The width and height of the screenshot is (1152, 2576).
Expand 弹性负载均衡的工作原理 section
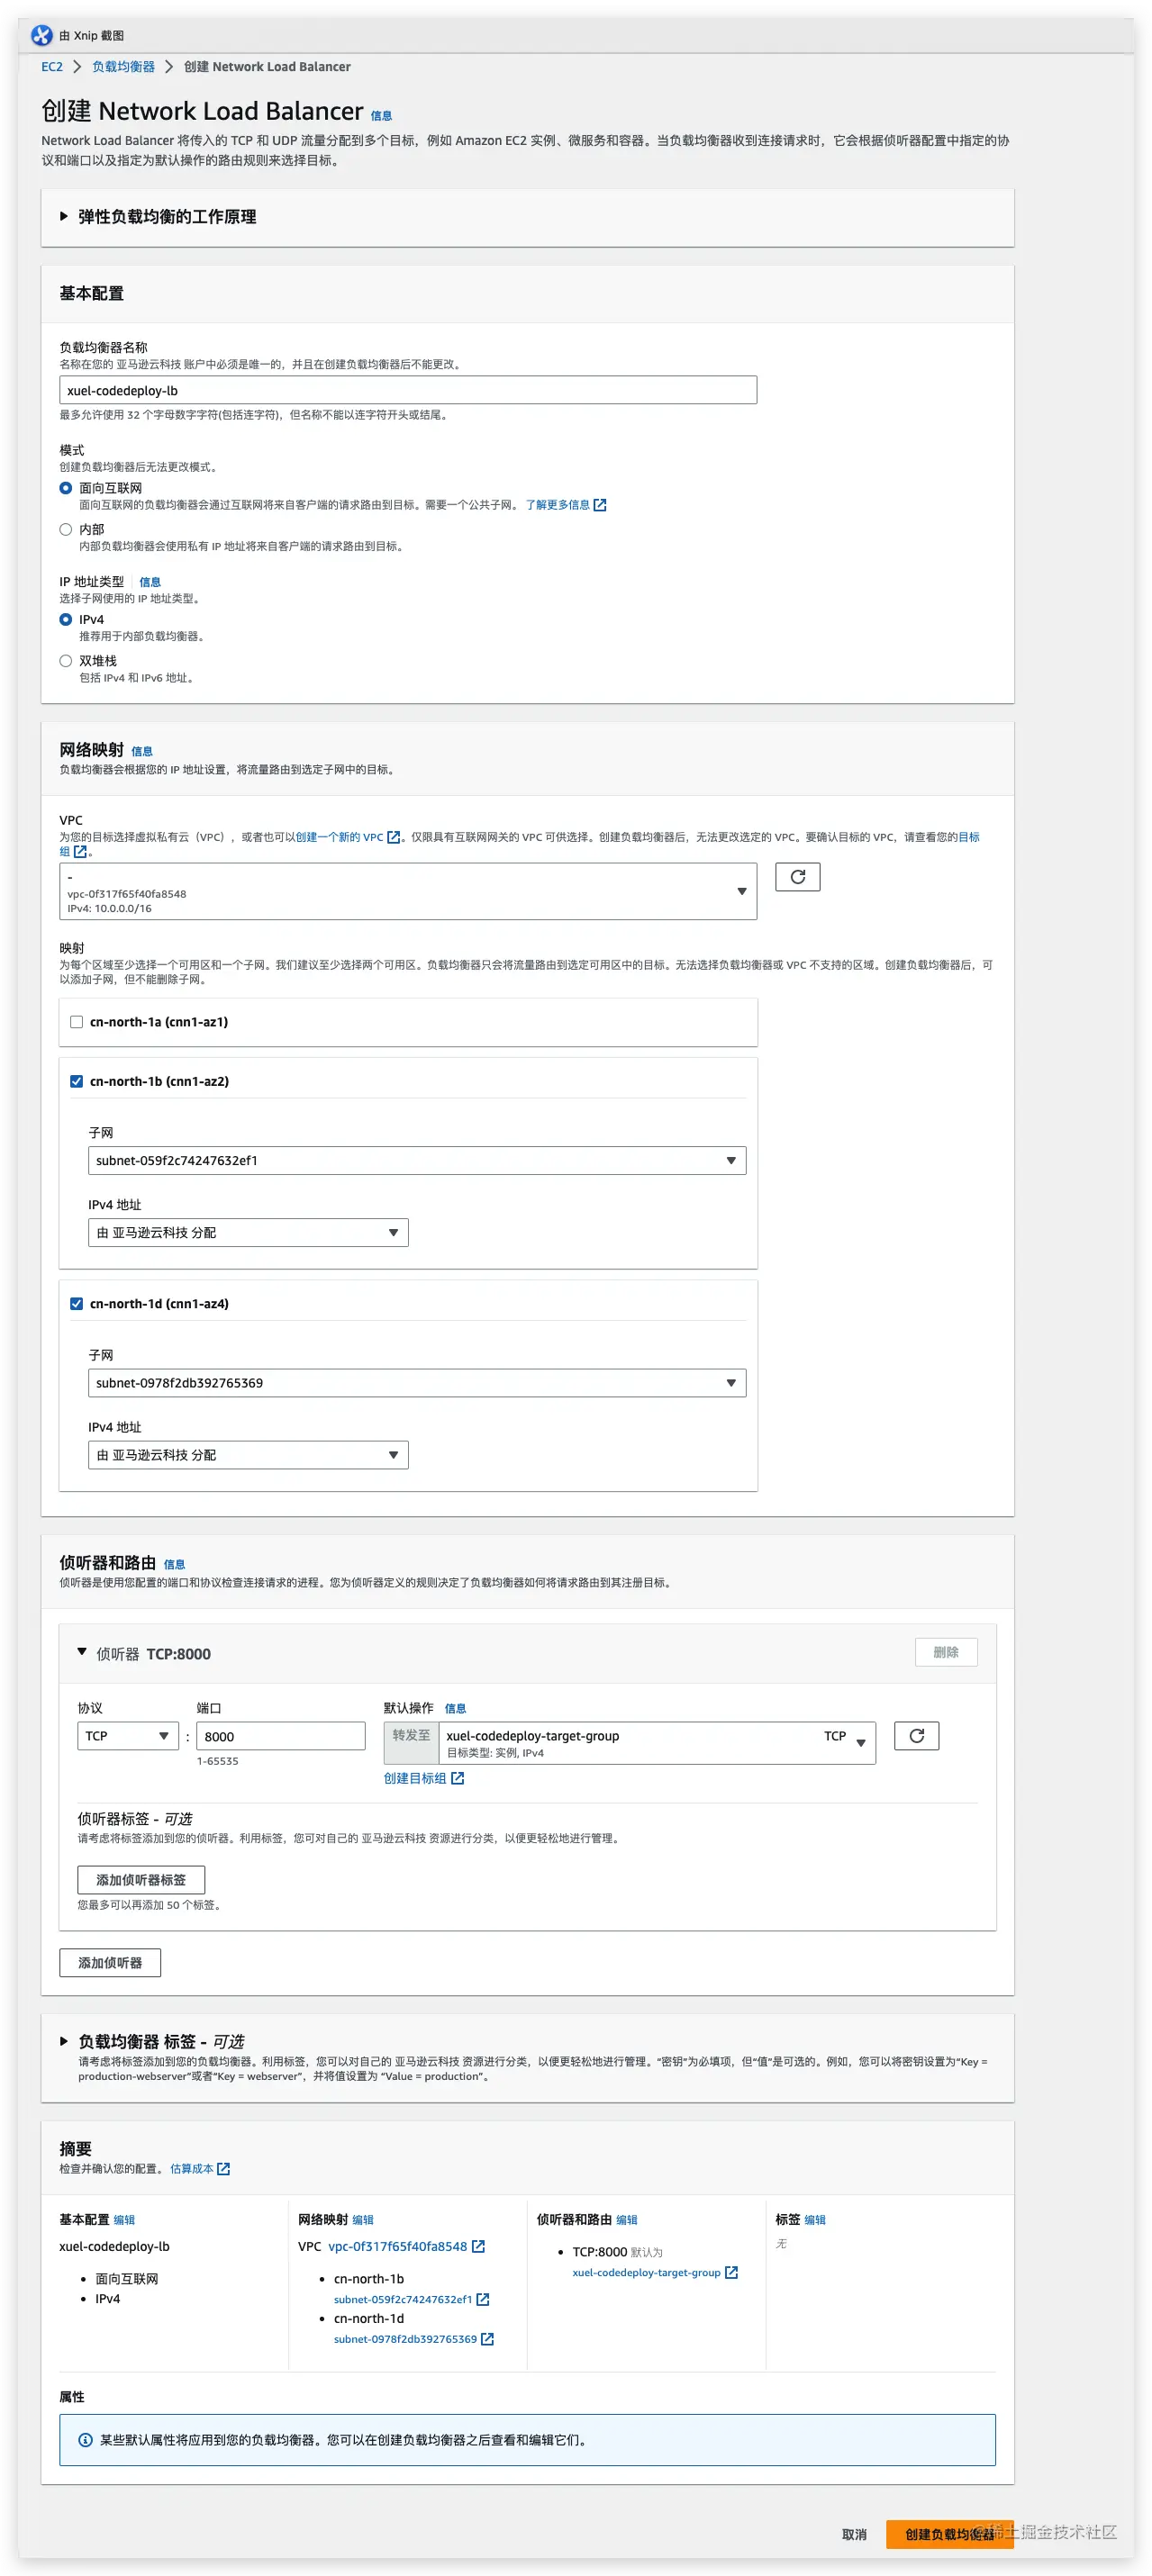pyautogui.click(x=64, y=216)
